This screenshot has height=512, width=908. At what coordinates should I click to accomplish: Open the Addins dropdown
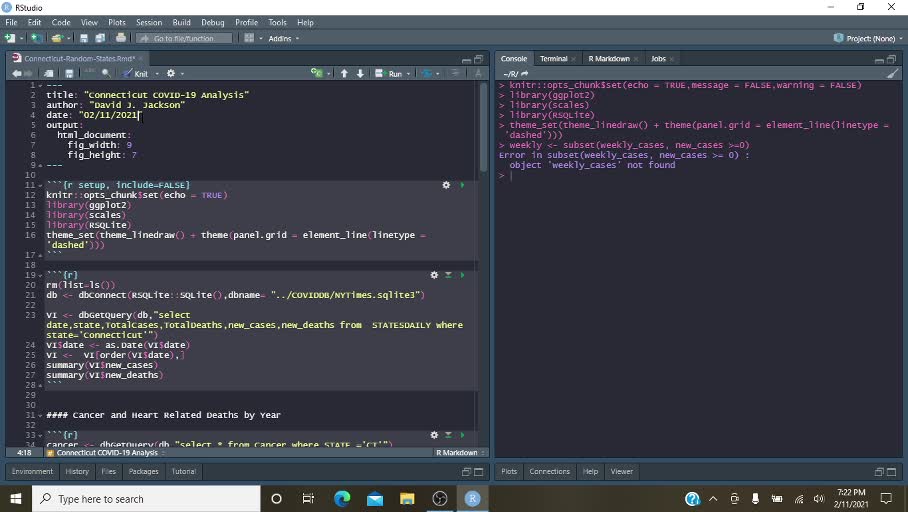point(284,38)
